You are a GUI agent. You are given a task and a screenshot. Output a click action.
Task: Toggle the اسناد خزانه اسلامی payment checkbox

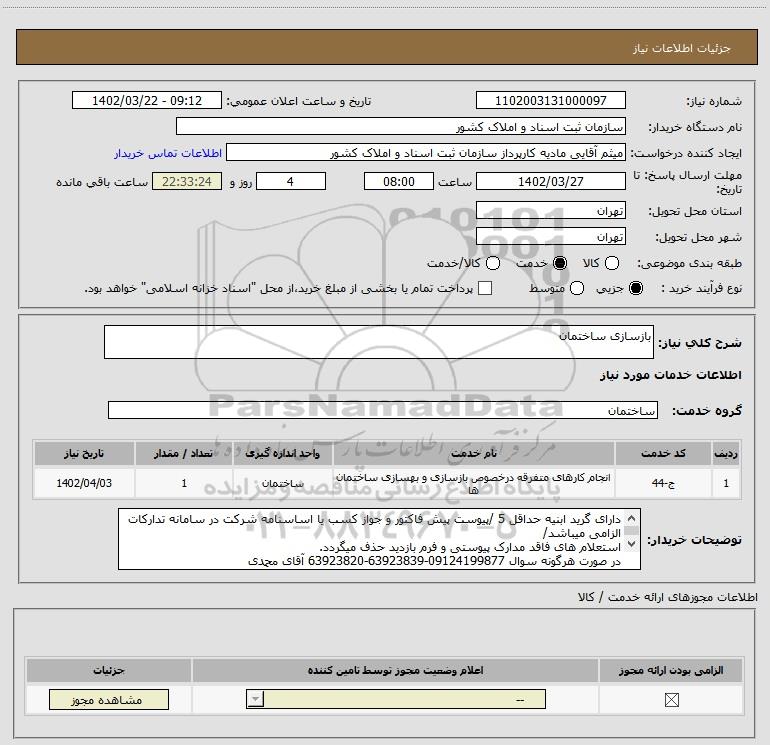pos(485,288)
